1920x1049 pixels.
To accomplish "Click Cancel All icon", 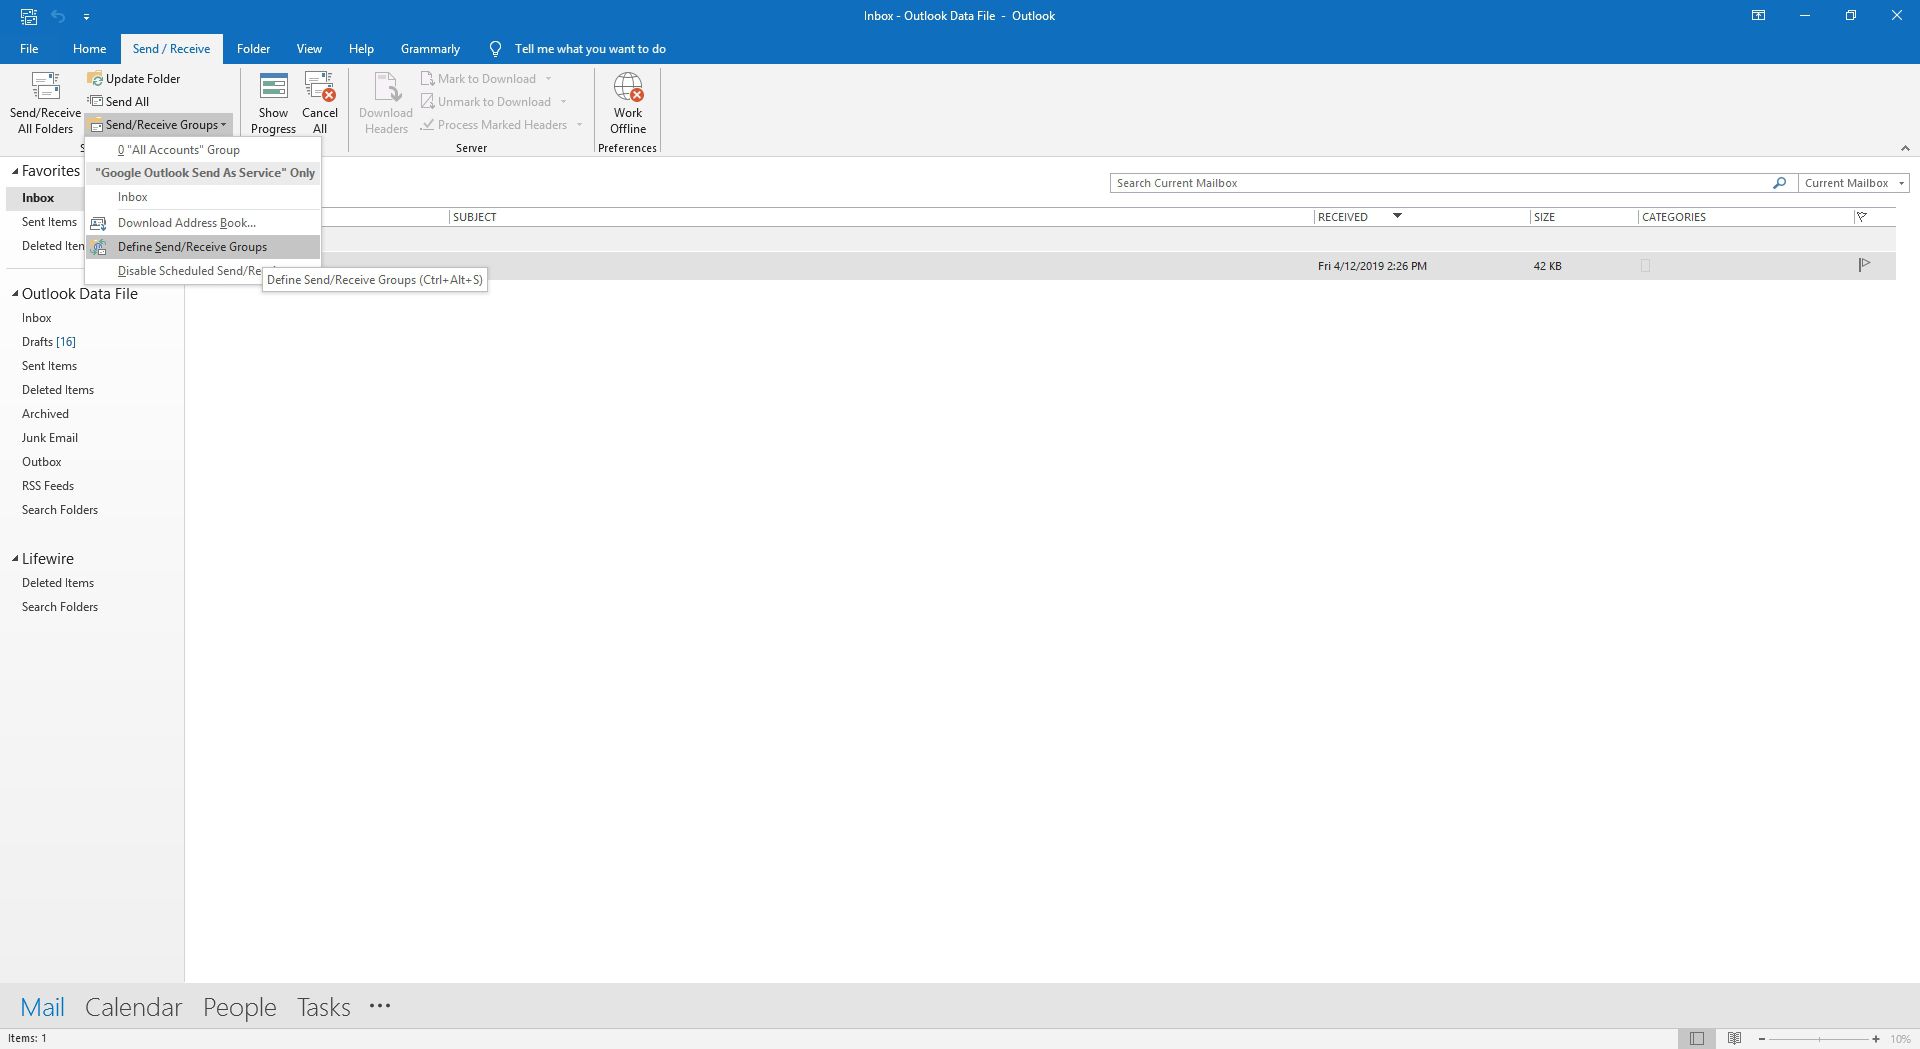I will click(320, 86).
